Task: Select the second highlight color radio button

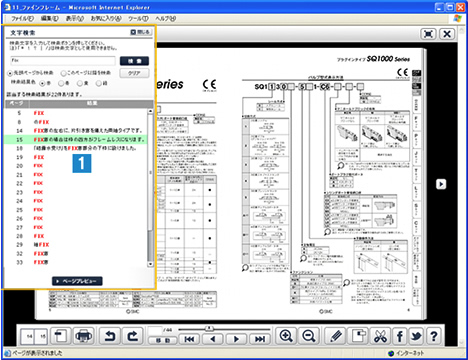Action: coord(61,83)
